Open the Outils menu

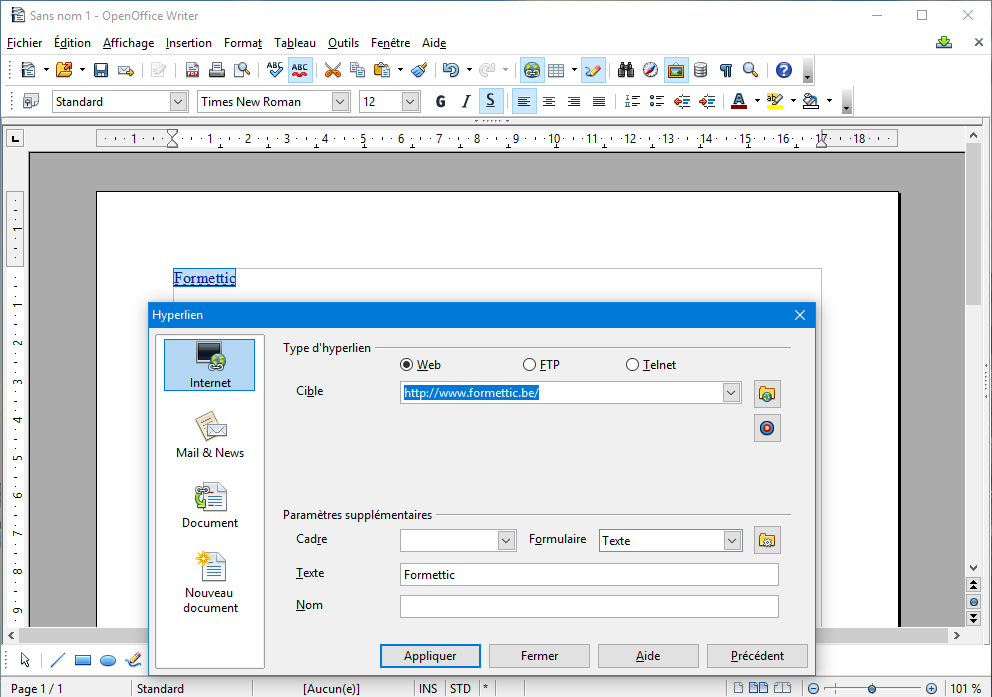coord(344,43)
